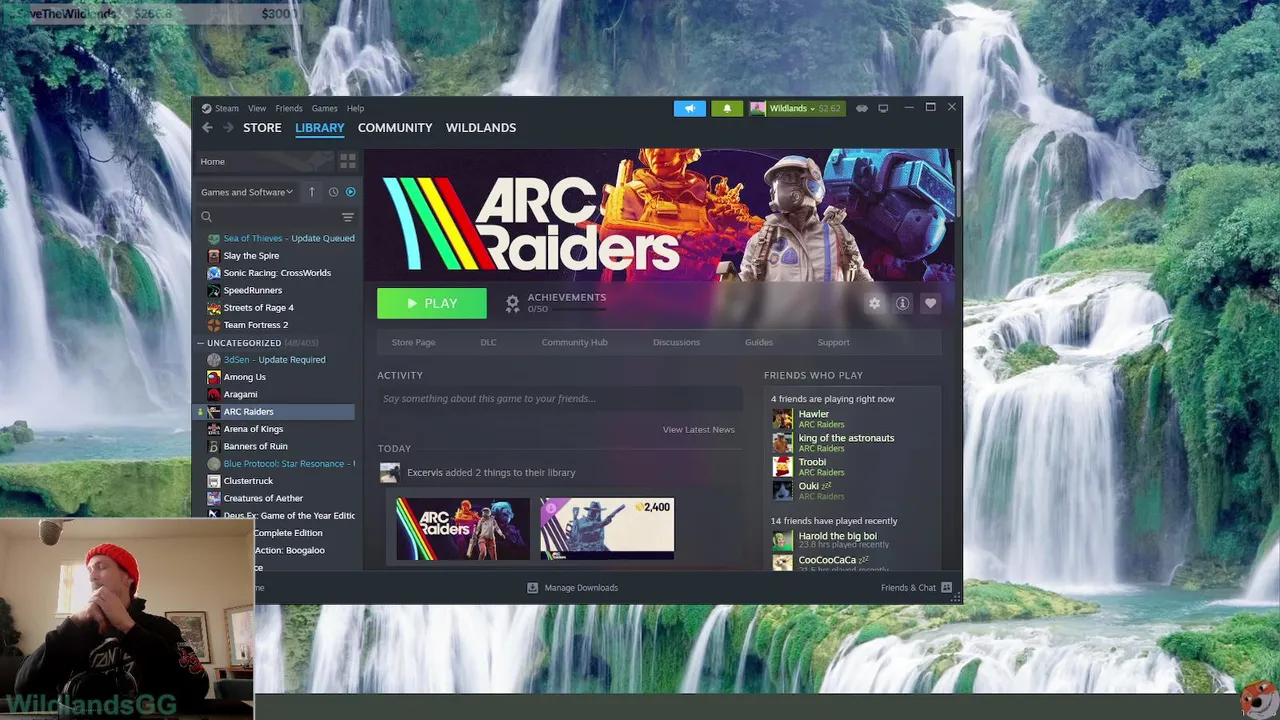This screenshot has width=1280, height=720.
Task: Open the Wildlands account dropdown arrow
Action: click(x=813, y=108)
